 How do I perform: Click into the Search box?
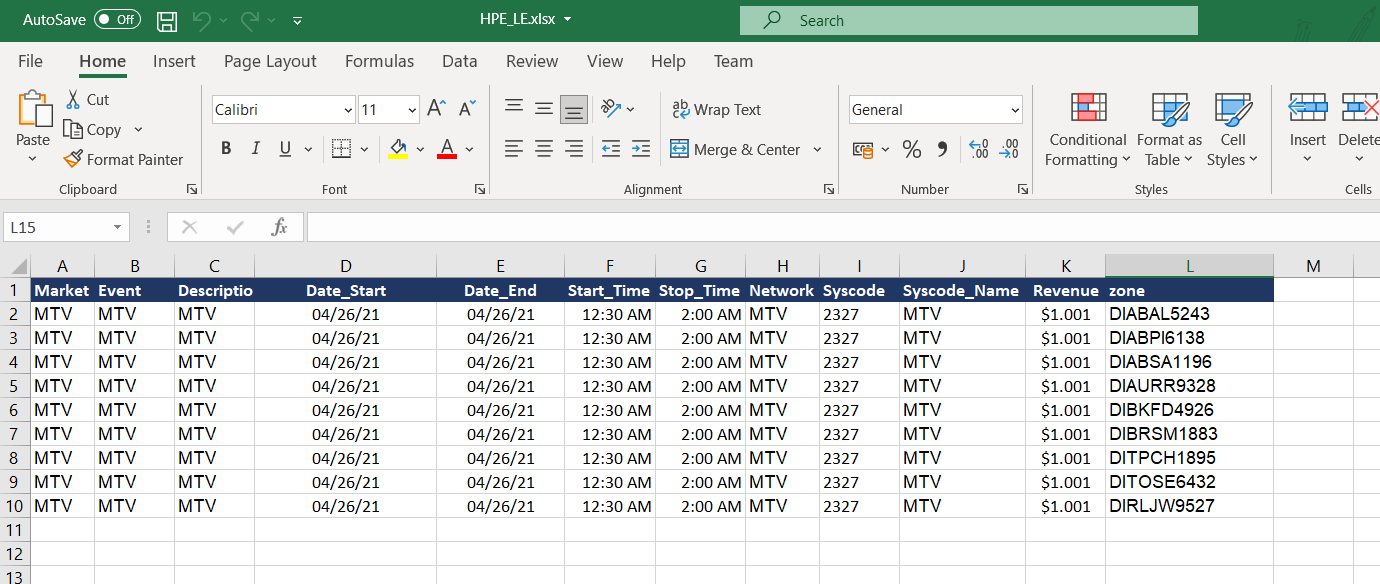[968, 20]
